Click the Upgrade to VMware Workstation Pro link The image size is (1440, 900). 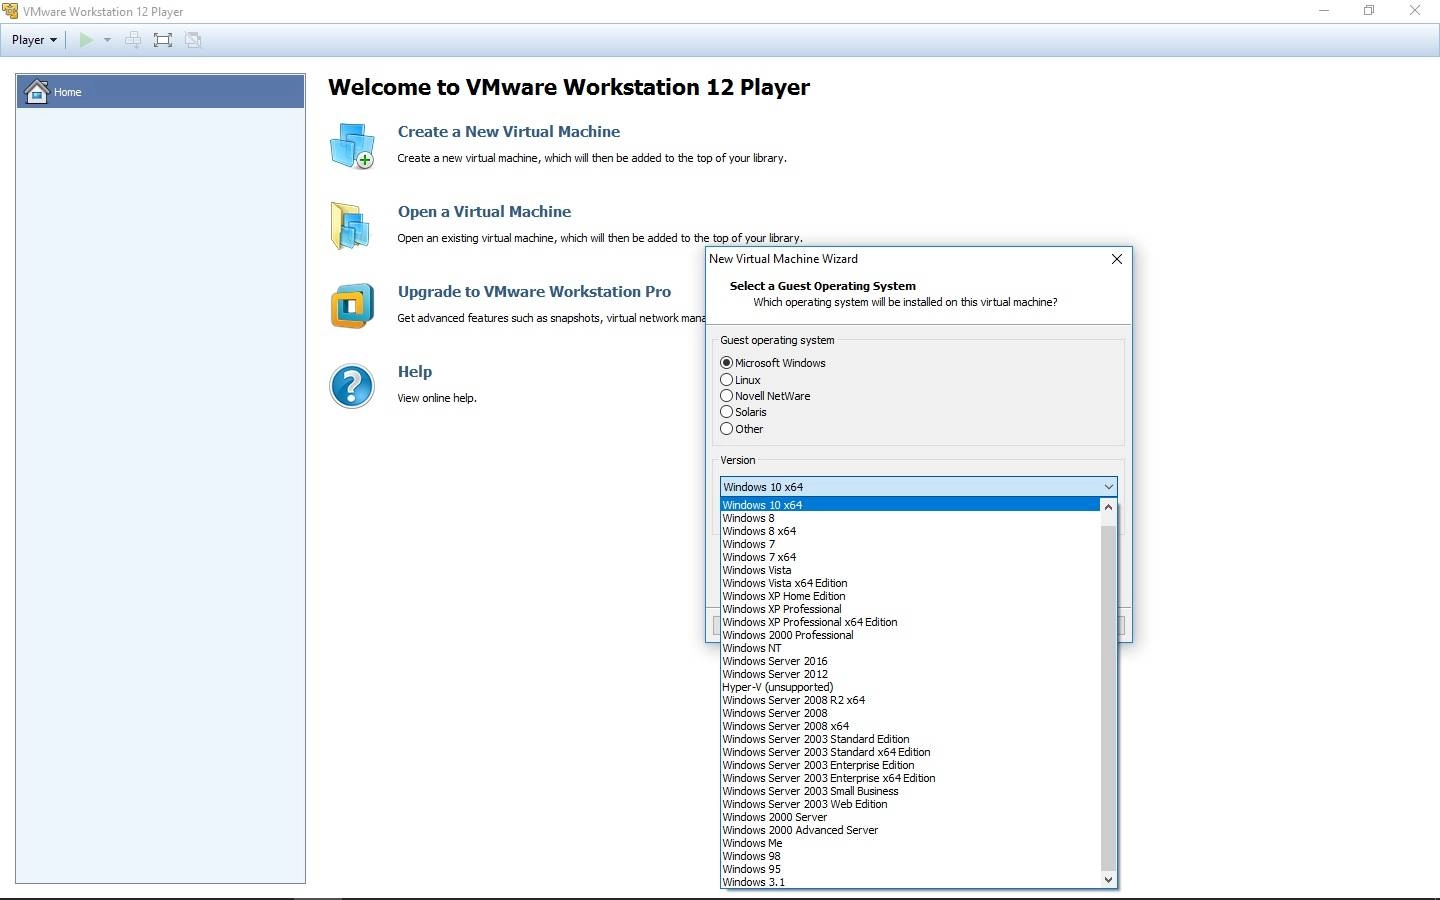click(534, 292)
